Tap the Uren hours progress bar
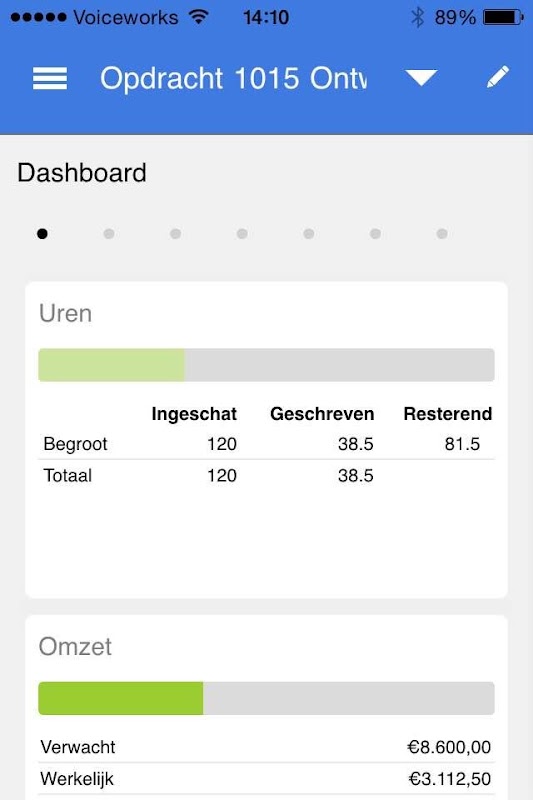533x800 pixels. click(266, 365)
